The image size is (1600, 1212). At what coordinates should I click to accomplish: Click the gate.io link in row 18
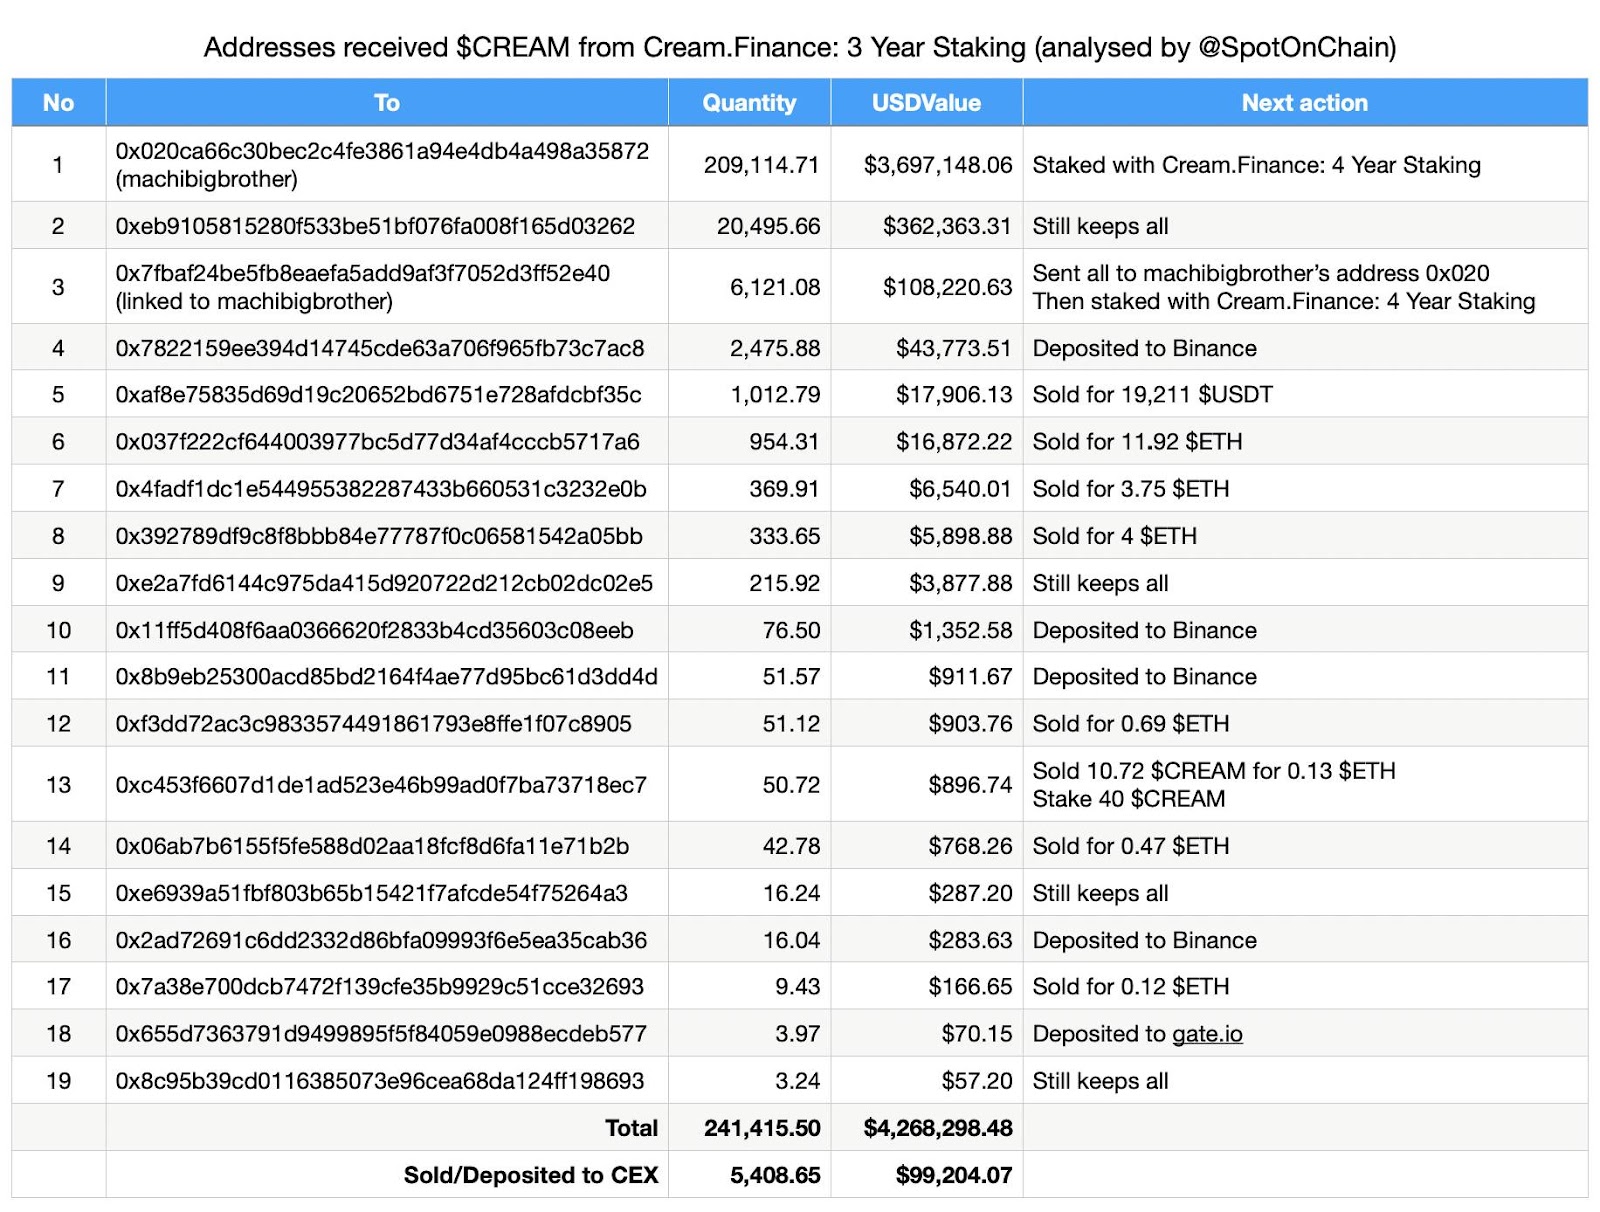pos(1207,1034)
